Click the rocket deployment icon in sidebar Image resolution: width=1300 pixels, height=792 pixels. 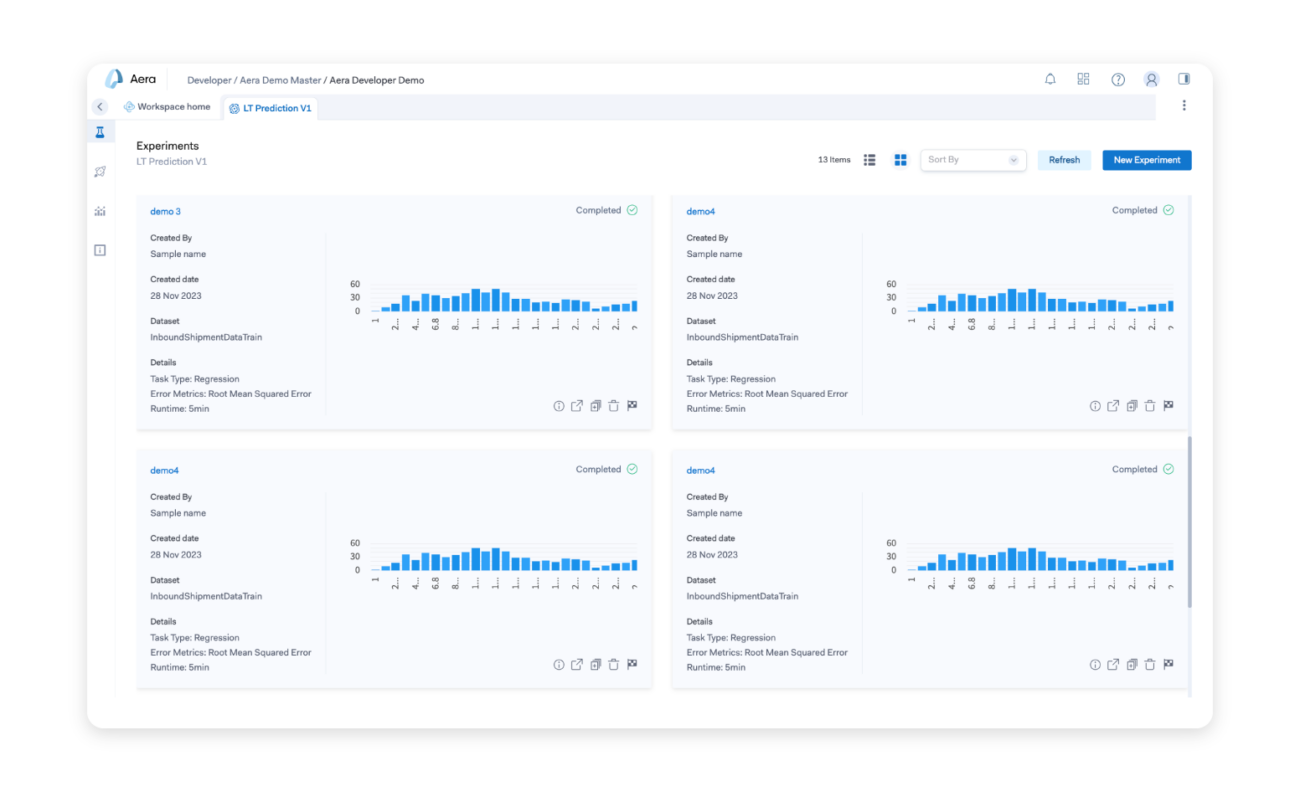point(100,171)
